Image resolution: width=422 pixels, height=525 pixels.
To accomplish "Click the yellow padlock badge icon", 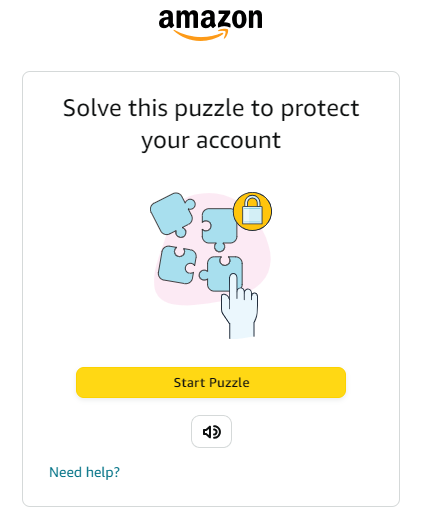I will [x=252, y=211].
